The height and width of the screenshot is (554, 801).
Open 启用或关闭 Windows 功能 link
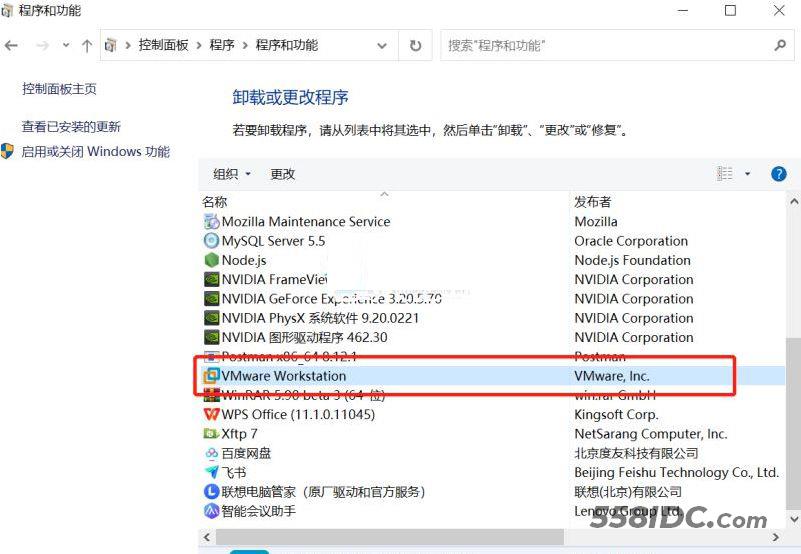tap(96, 152)
